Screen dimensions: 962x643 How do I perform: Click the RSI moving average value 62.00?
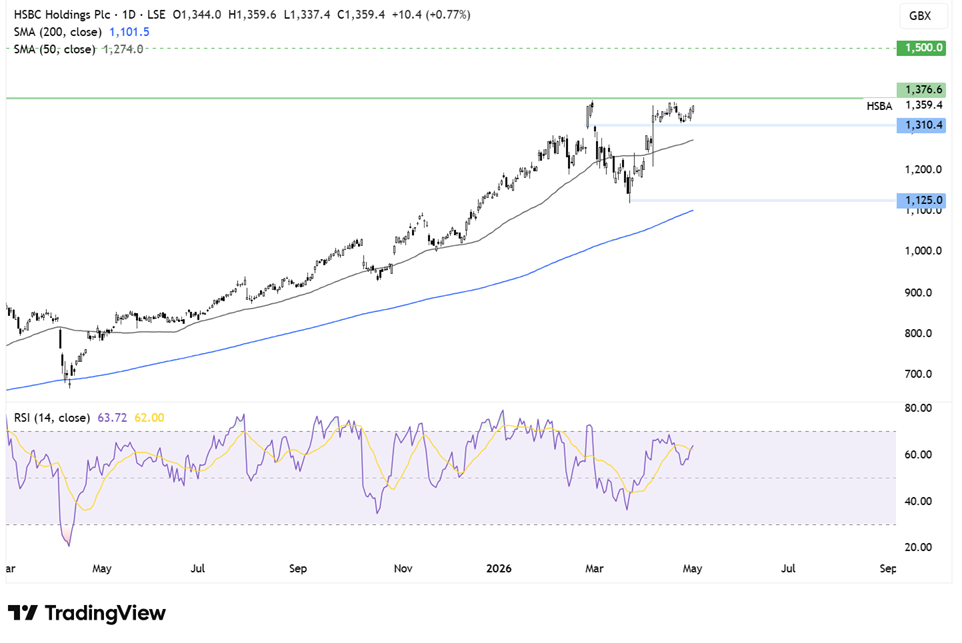click(x=149, y=418)
